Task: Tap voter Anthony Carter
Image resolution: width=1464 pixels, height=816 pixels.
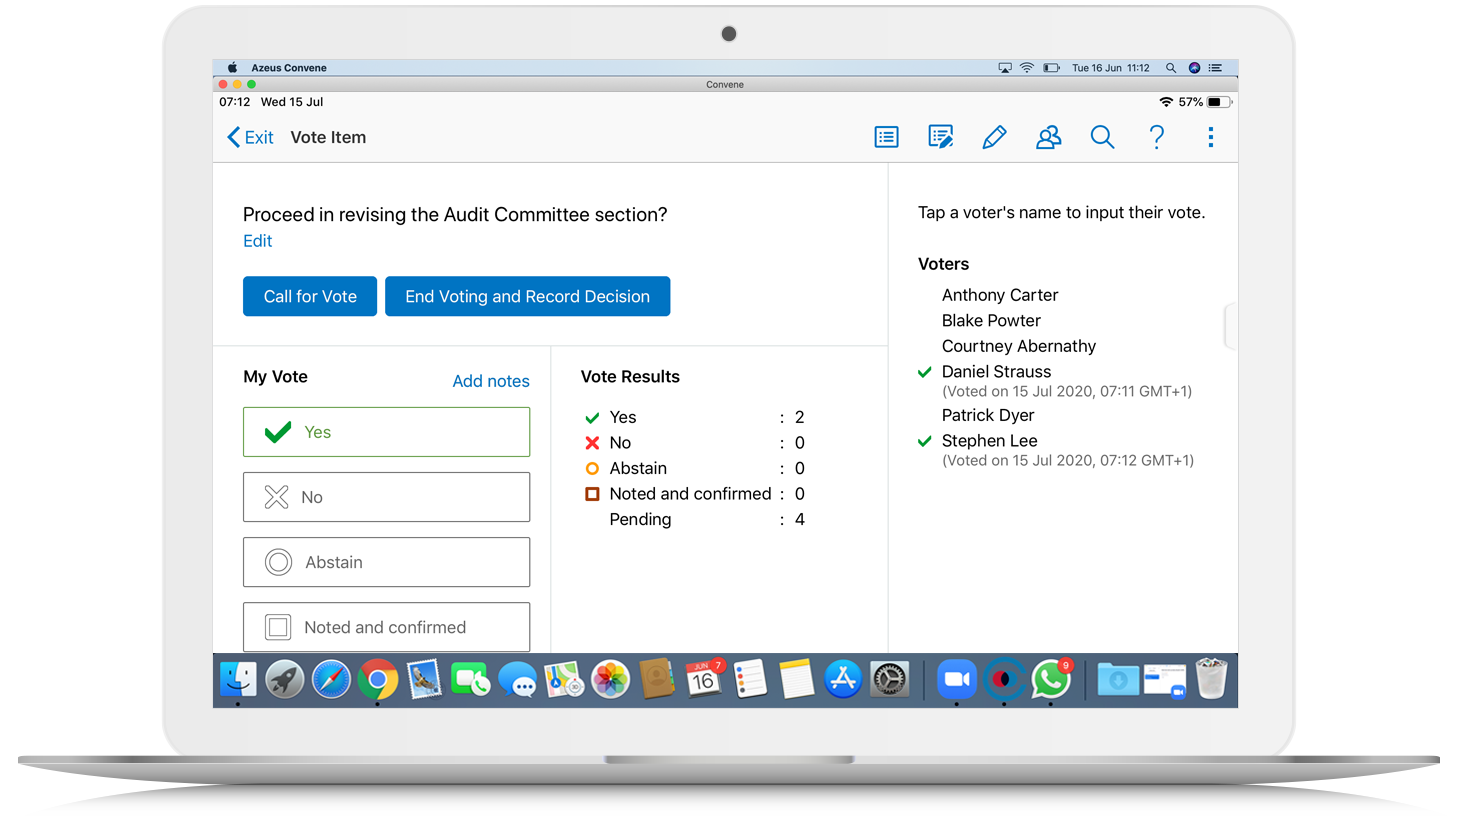Action: 1000,295
